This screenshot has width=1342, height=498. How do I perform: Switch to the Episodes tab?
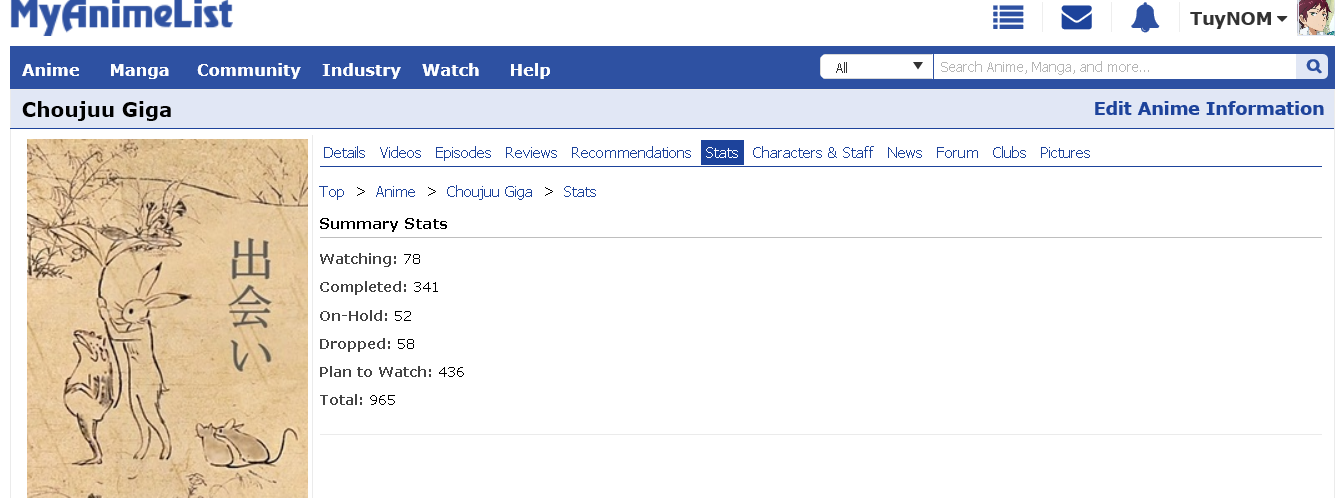463,153
